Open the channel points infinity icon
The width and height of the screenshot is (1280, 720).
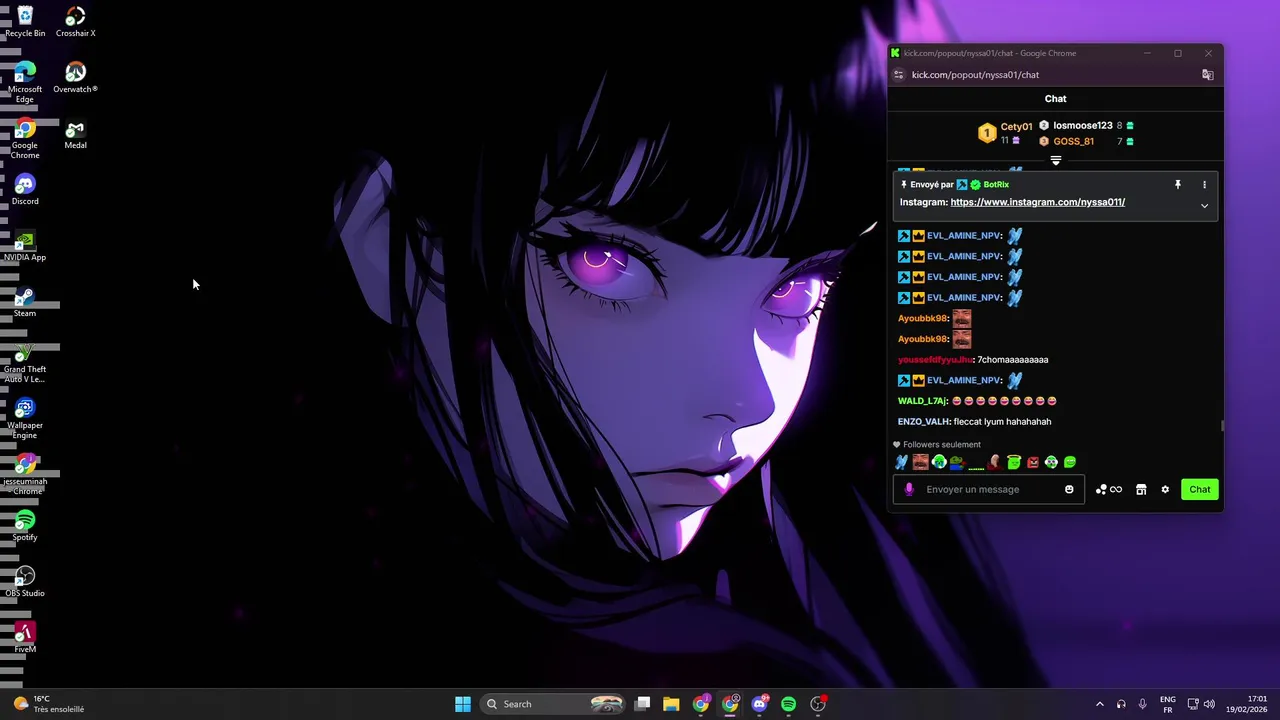click(x=1108, y=489)
